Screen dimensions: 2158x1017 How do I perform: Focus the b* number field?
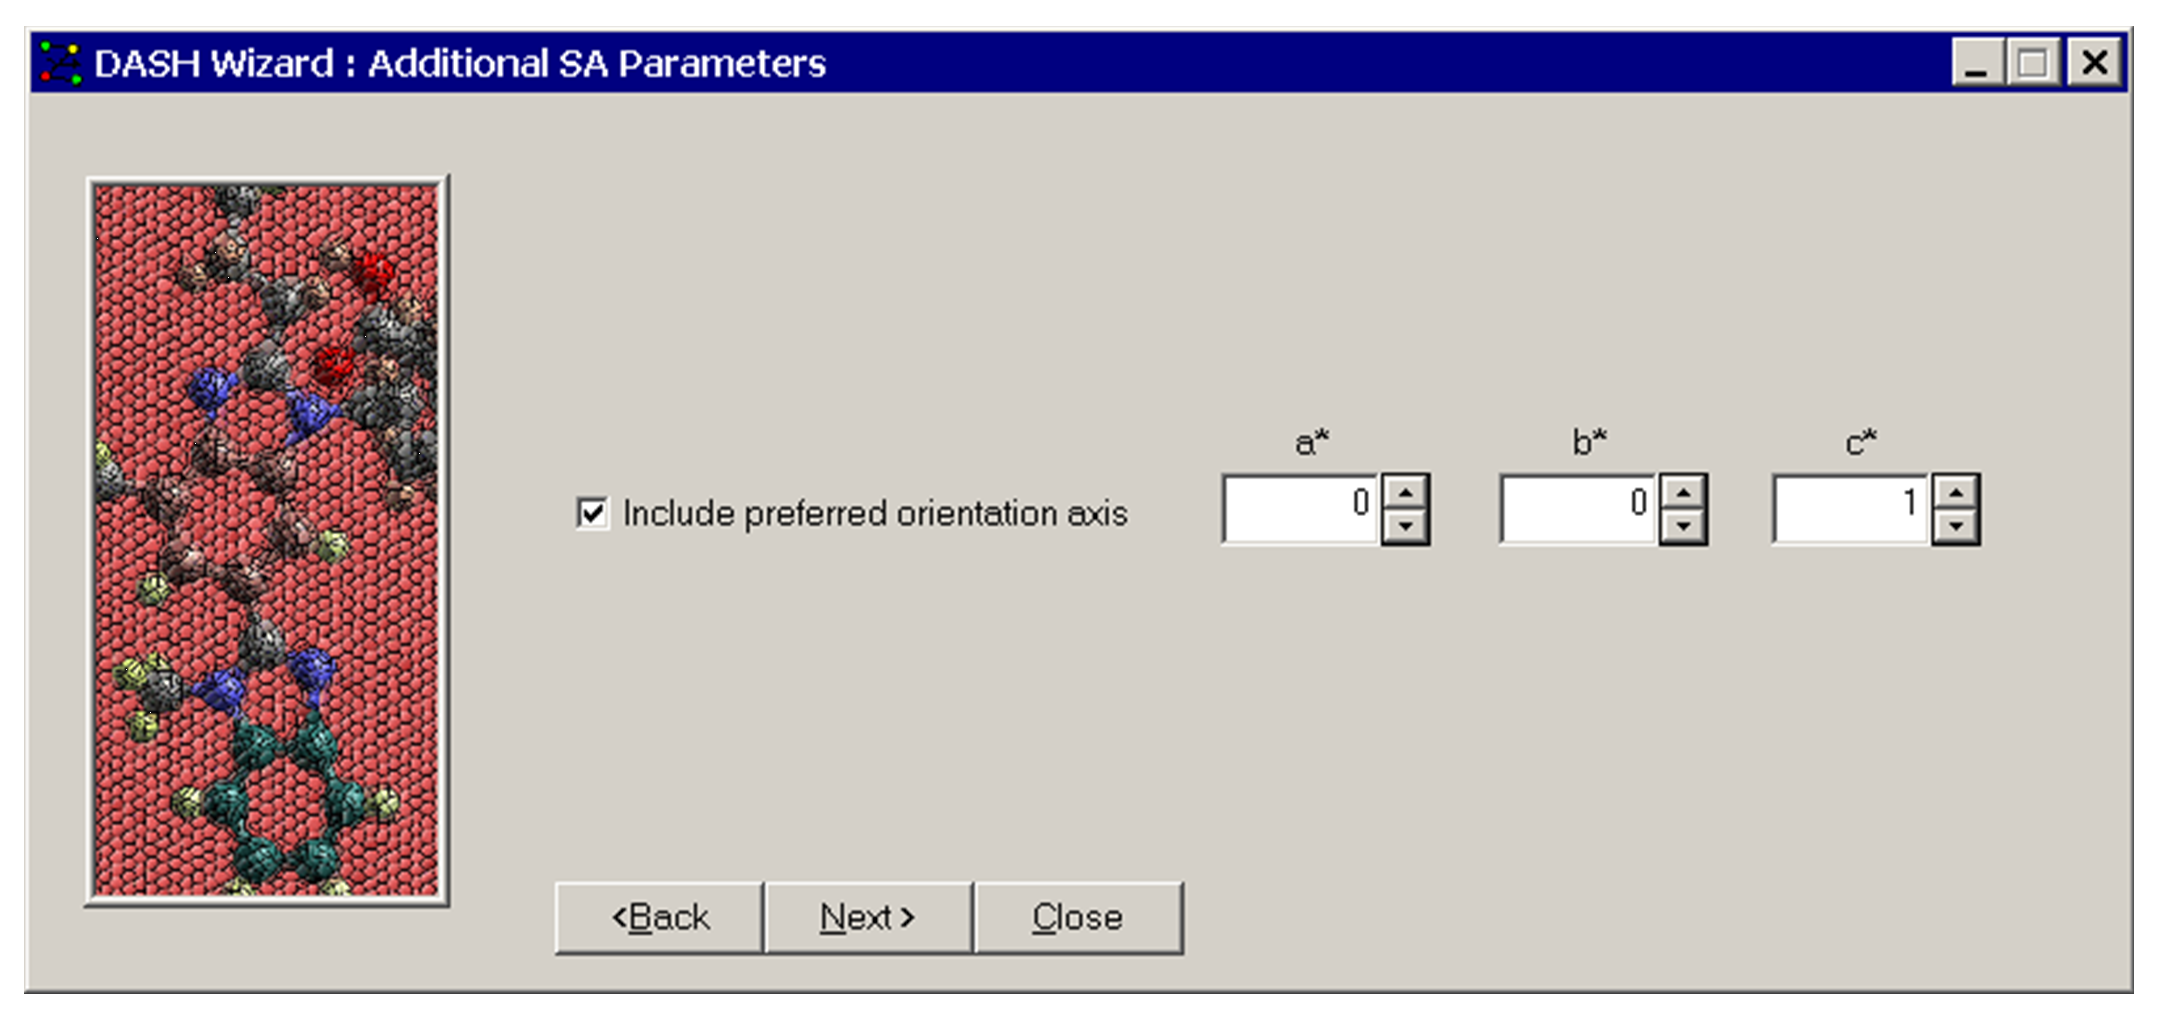1578,509
